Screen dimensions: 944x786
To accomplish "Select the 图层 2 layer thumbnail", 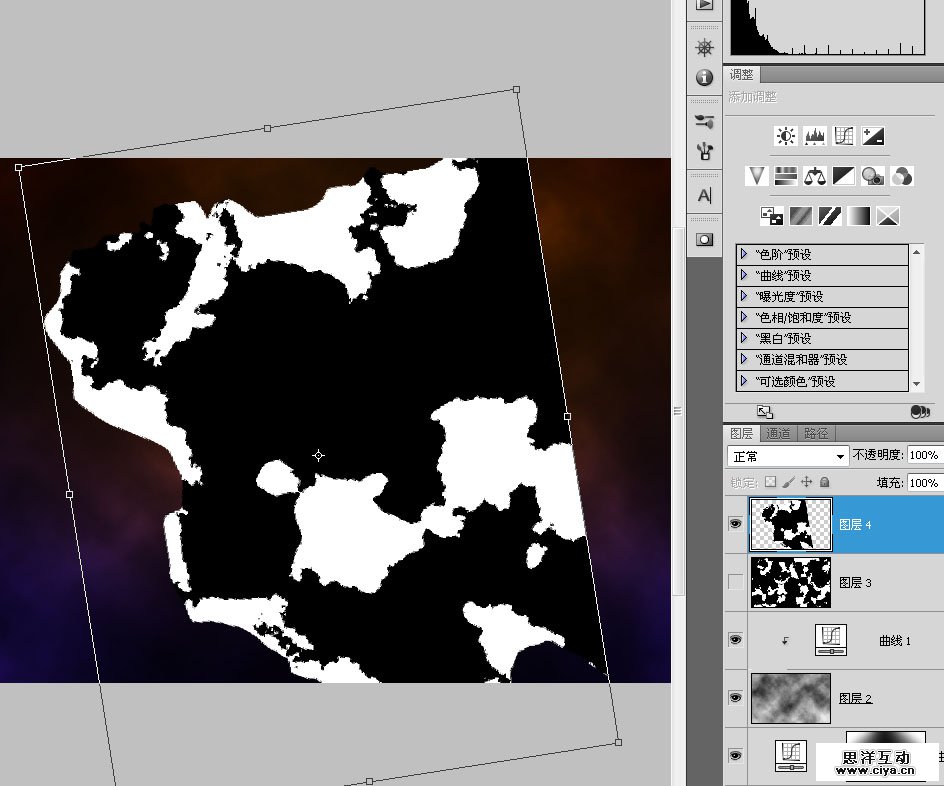I will (790, 698).
